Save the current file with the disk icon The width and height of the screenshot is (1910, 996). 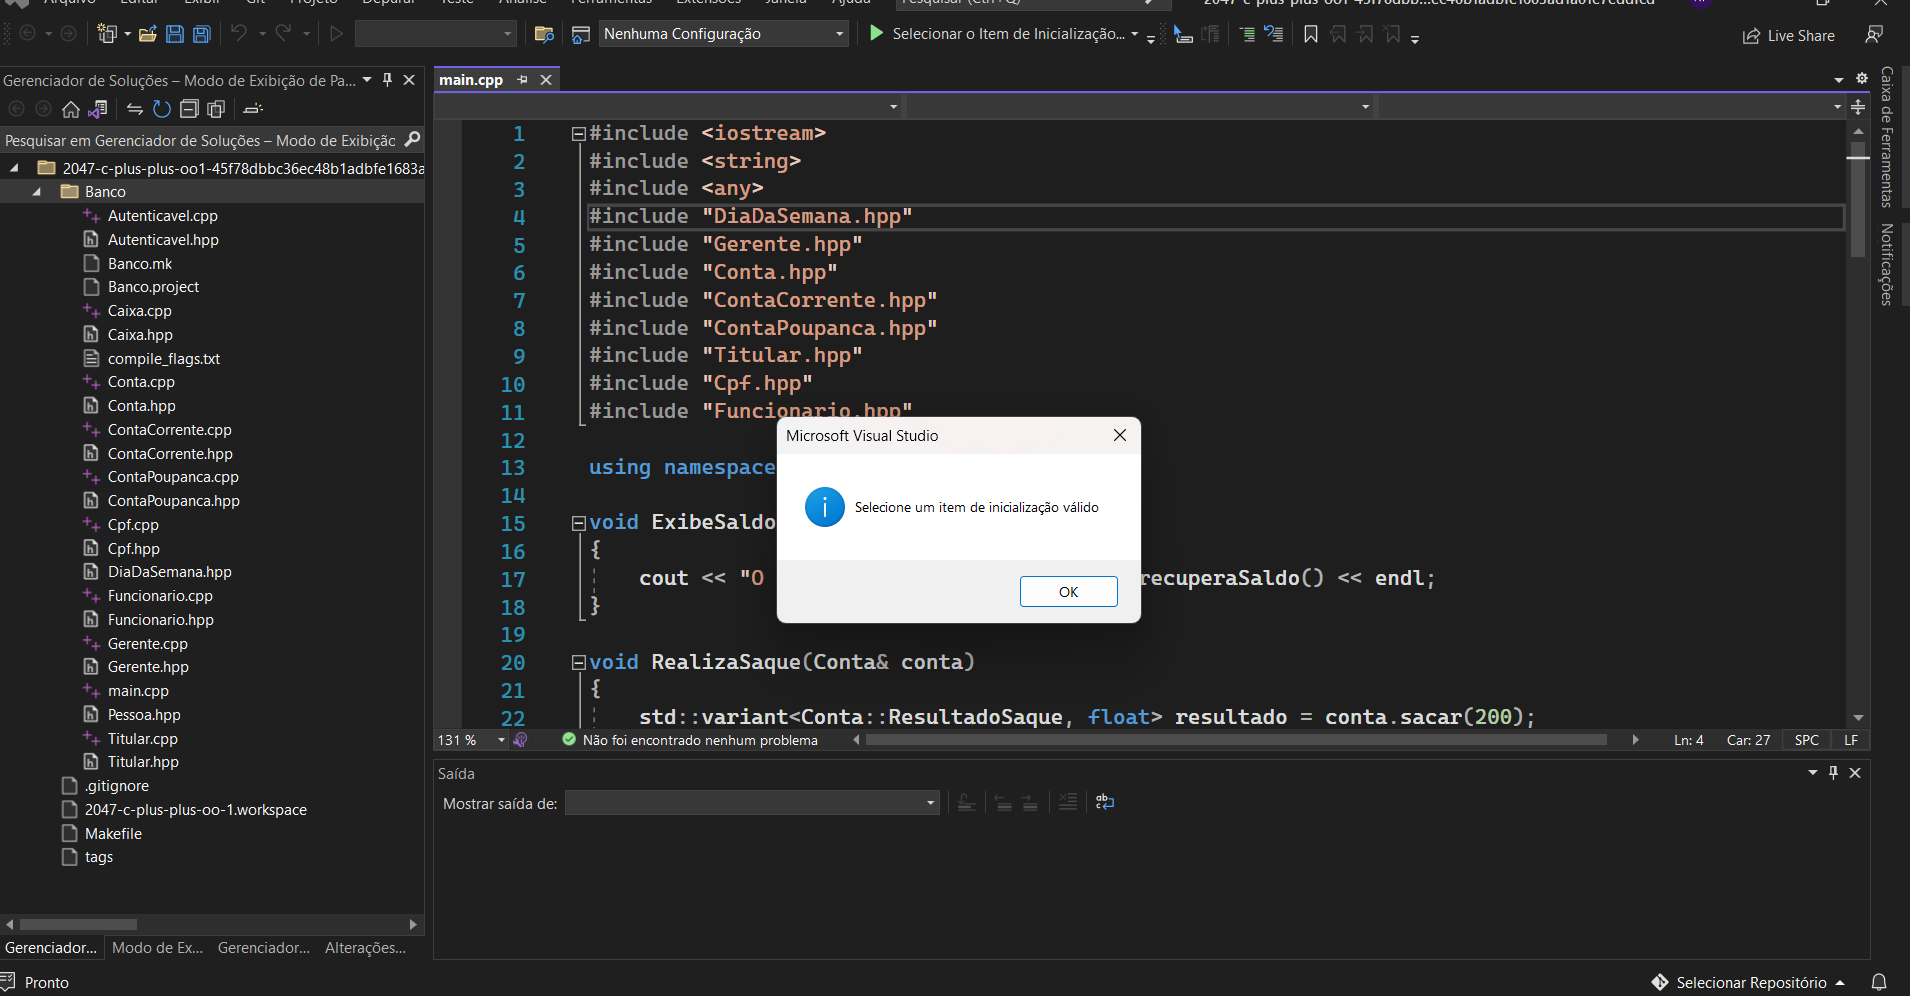click(x=174, y=34)
